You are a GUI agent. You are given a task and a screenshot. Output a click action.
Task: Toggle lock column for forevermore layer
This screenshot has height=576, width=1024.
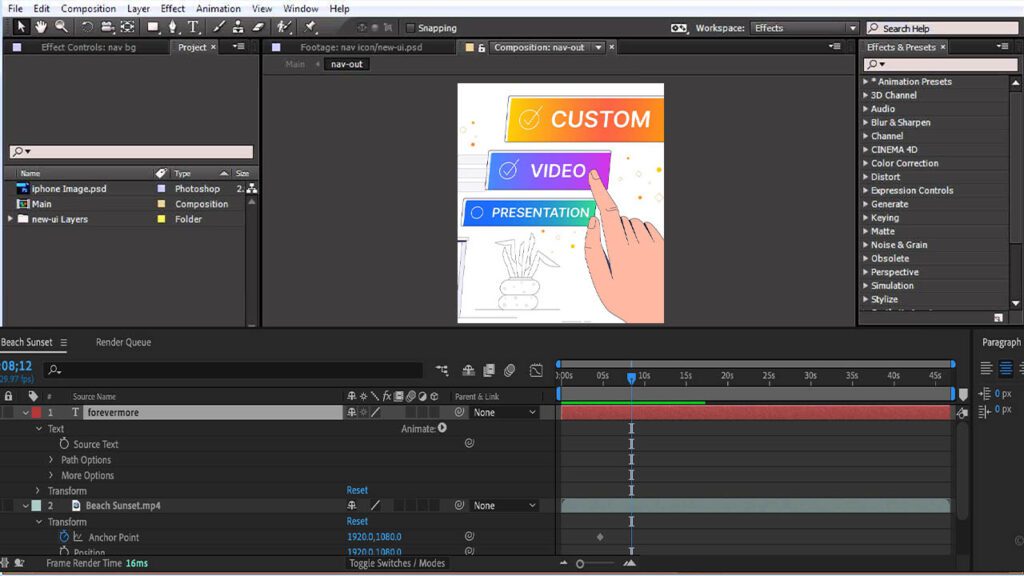coord(8,413)
